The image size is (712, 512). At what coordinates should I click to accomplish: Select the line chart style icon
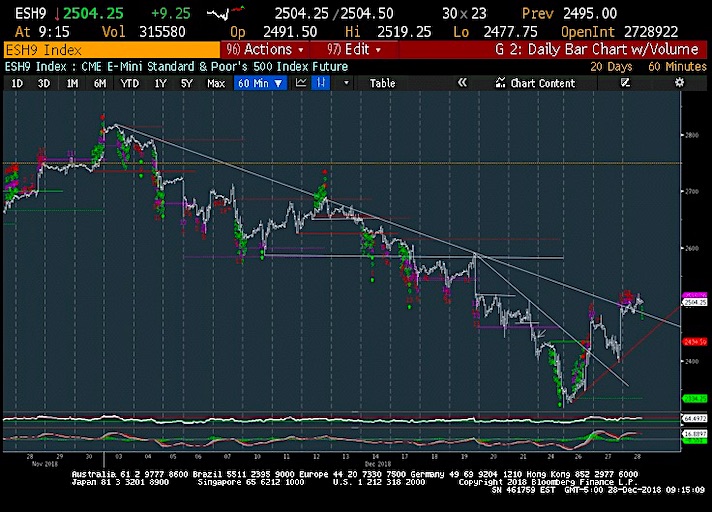tap(301, 83)
